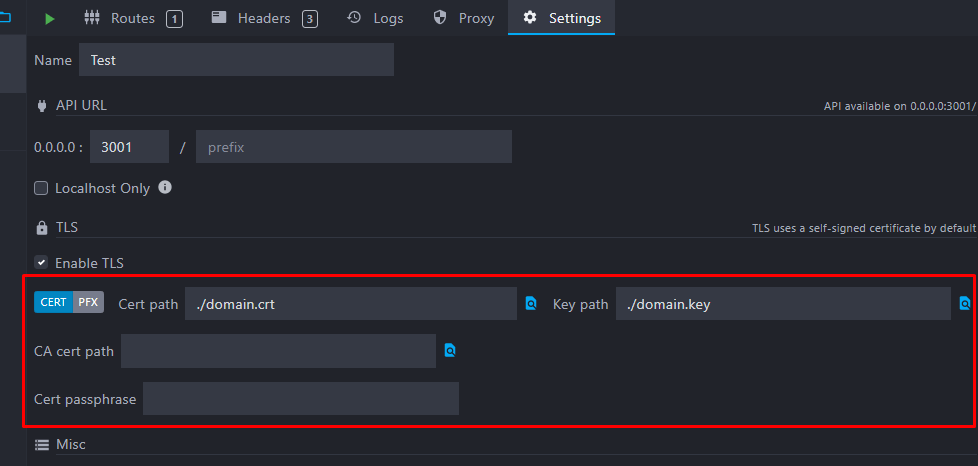Enable the Localhost Only checkbox
Image resolution: width=978 pixels, height=466 pixels.
point(41,188)
